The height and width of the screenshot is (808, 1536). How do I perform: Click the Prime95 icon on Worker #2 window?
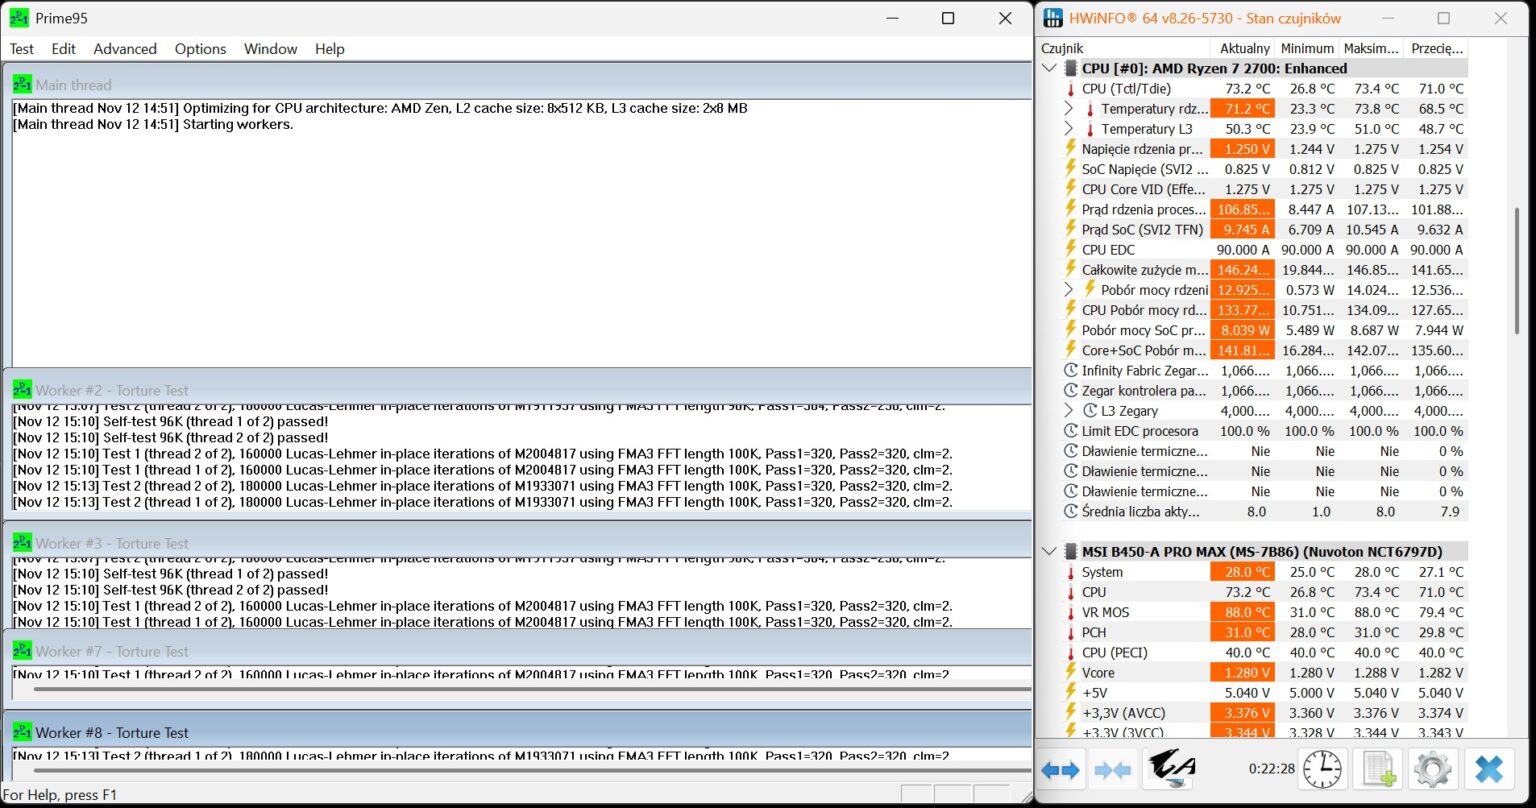22,390
